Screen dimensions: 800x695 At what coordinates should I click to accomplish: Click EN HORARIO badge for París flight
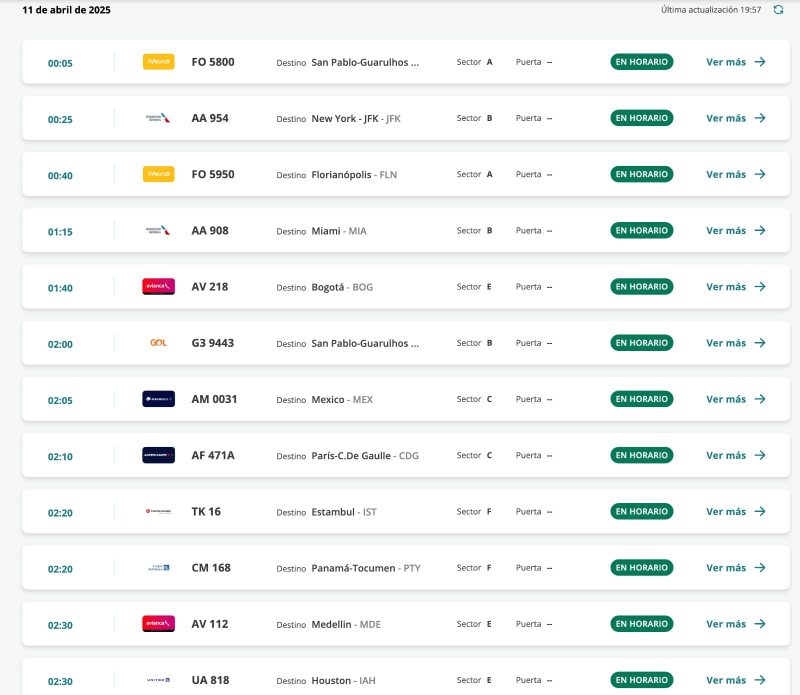point(641,455)
